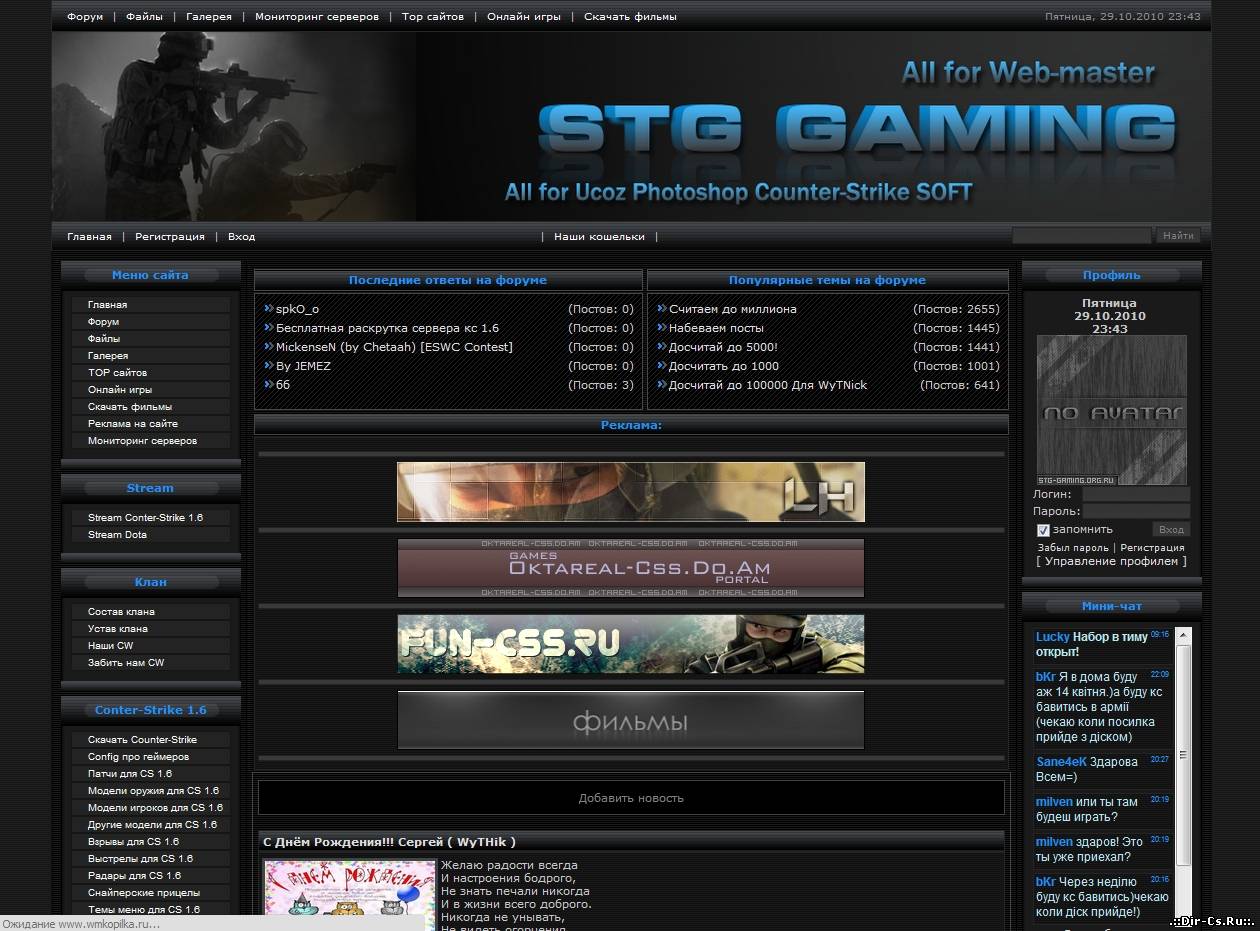
Task: Click the Найти search button
Action: [1178, 234]
